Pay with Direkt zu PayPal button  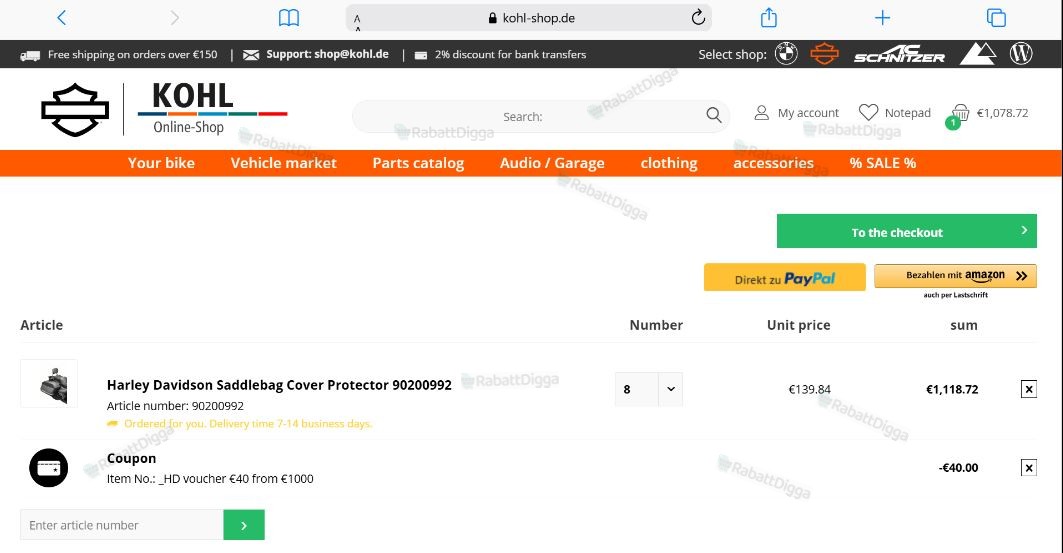click(x=784, y=277)
